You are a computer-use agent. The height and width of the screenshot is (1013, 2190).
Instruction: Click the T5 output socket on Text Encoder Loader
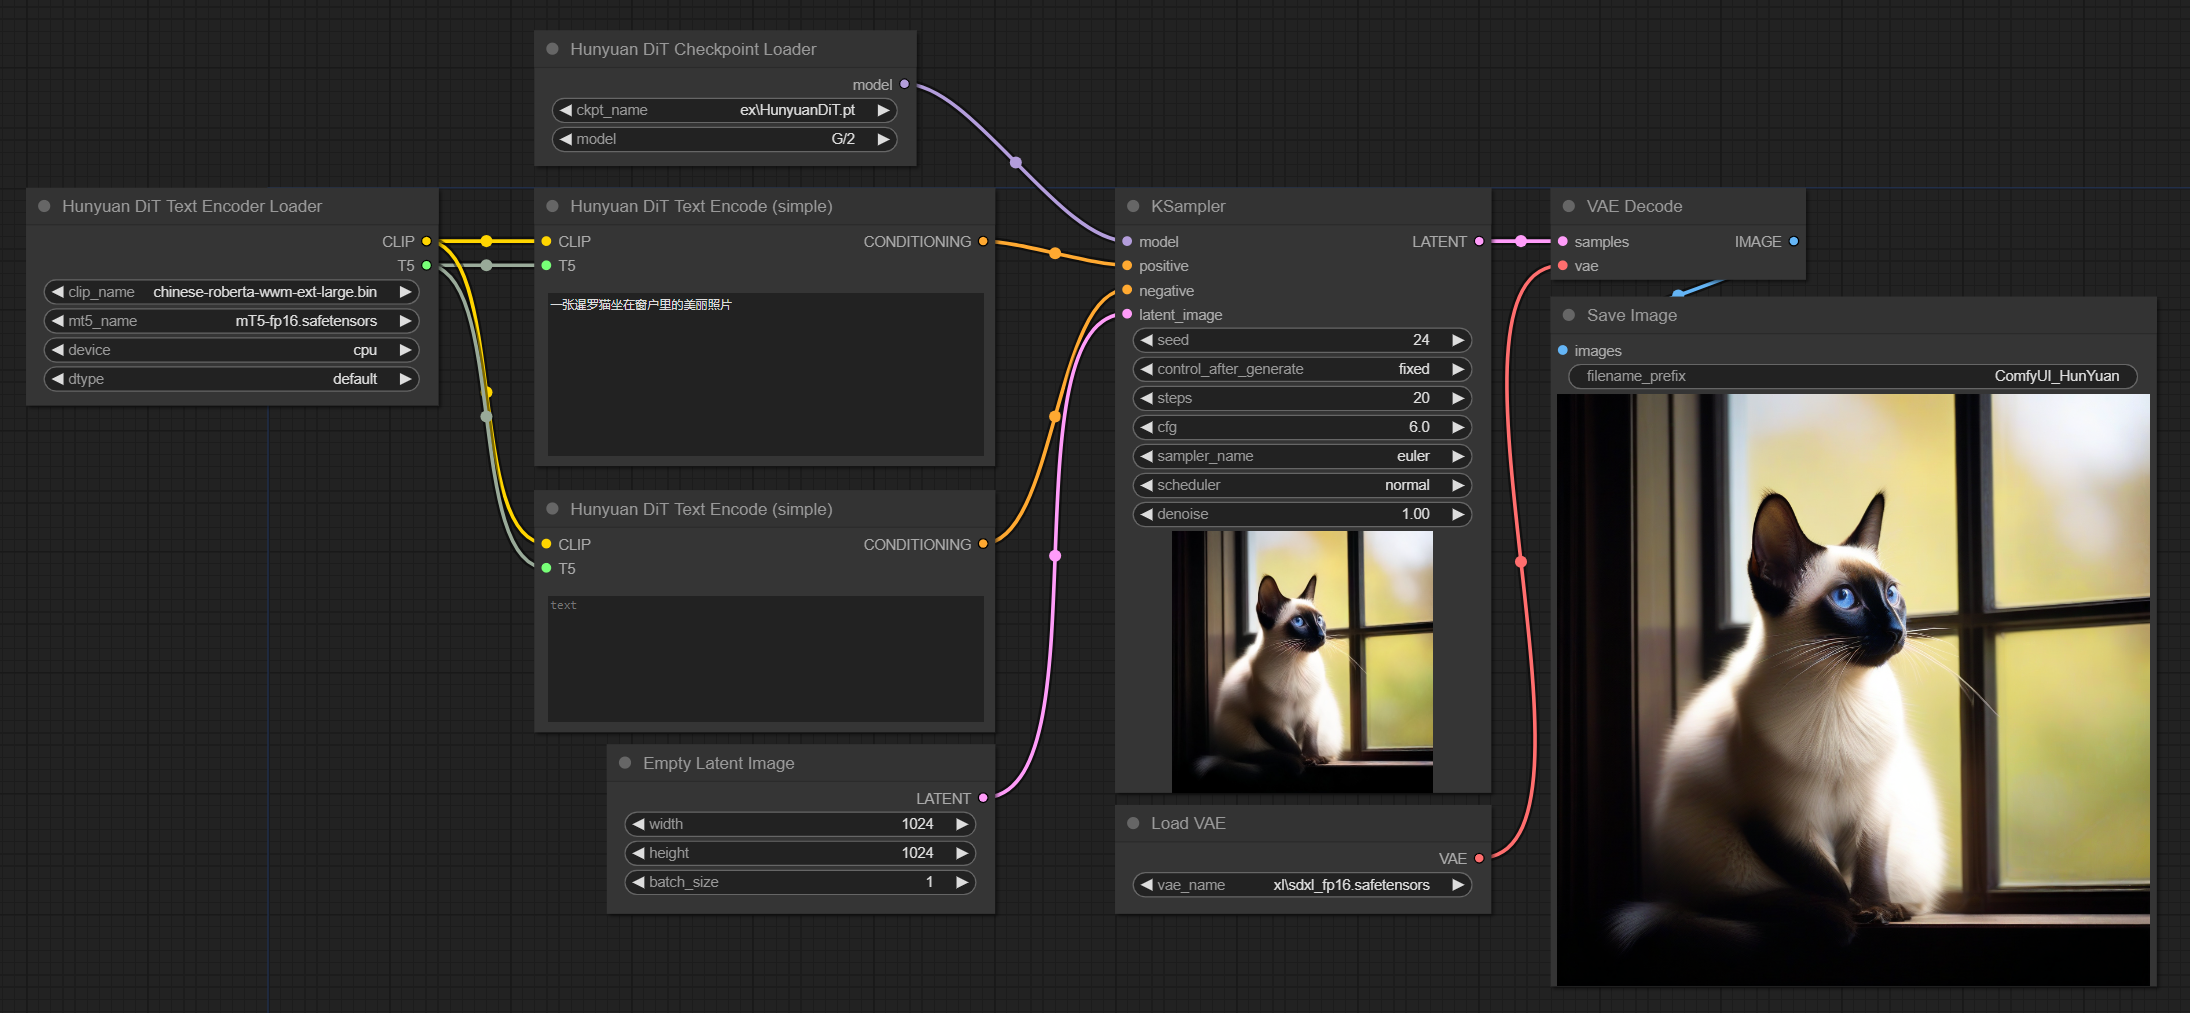click(x=426, y=265)
